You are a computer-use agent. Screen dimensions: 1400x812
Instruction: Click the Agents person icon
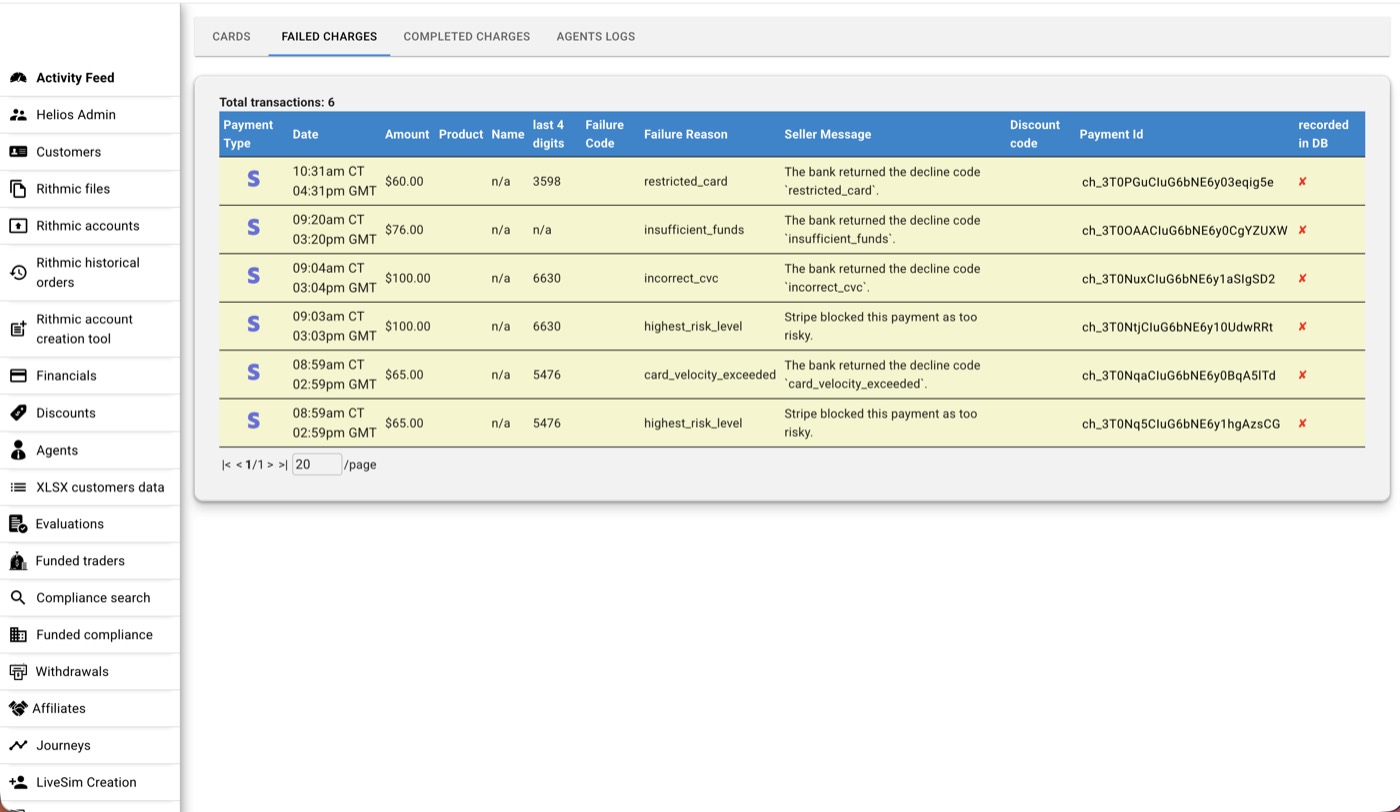[18, 450]
